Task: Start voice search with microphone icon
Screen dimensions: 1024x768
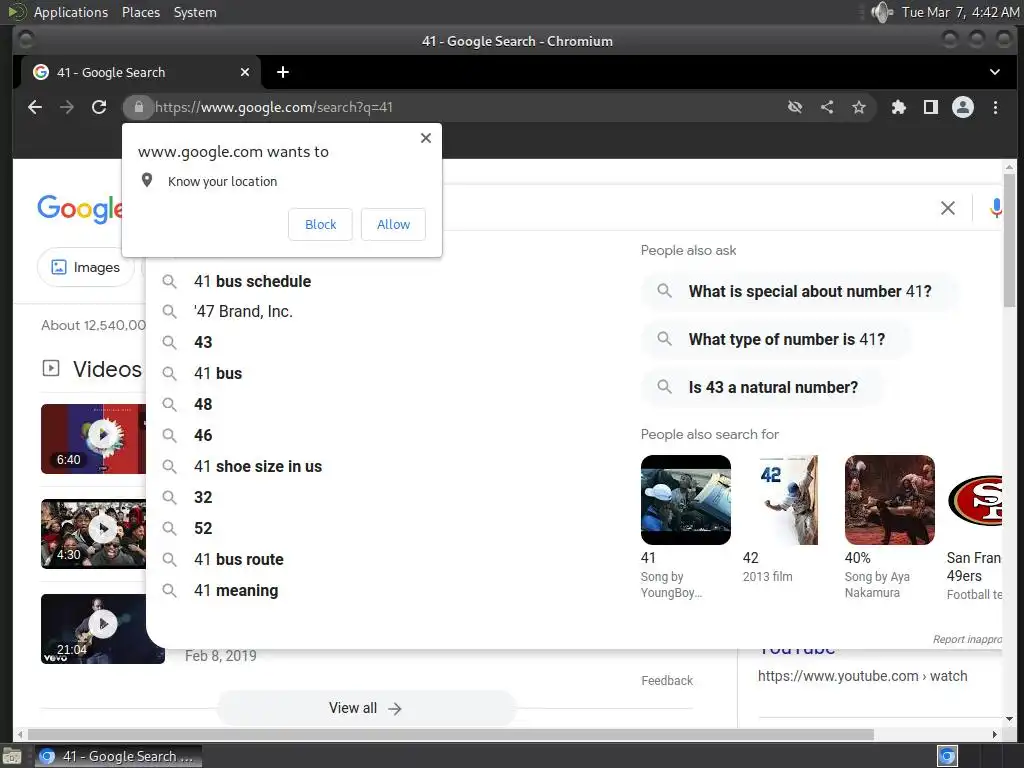Action: point(995,208)
